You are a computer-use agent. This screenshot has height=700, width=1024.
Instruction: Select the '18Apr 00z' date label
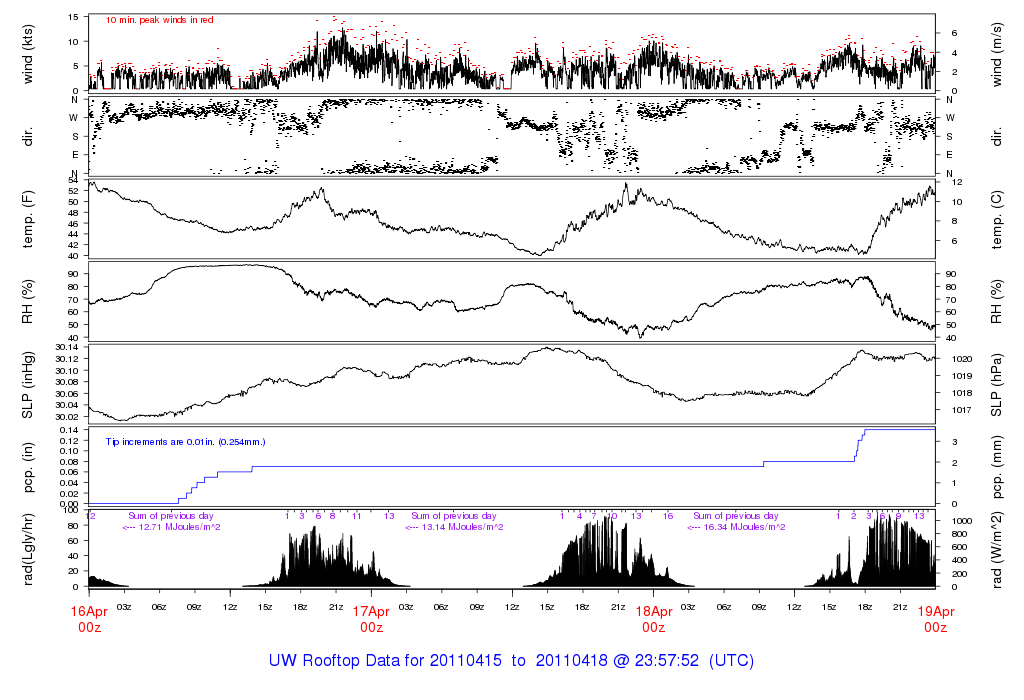[654, 620]
